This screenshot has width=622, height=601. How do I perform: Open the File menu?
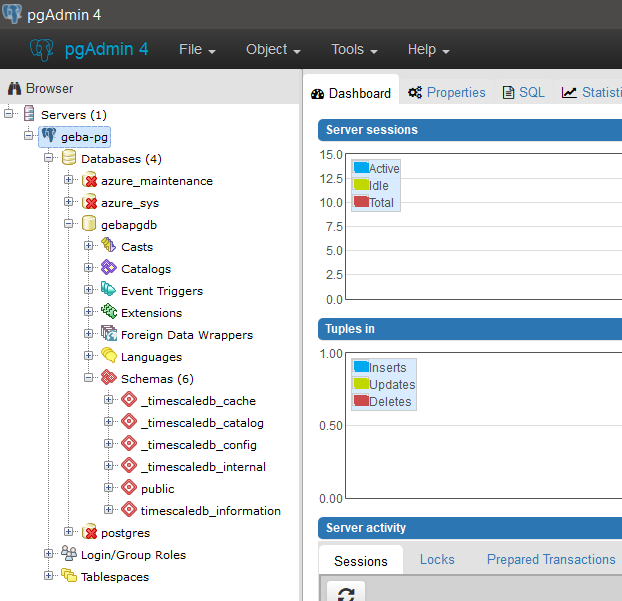(203, 50)
